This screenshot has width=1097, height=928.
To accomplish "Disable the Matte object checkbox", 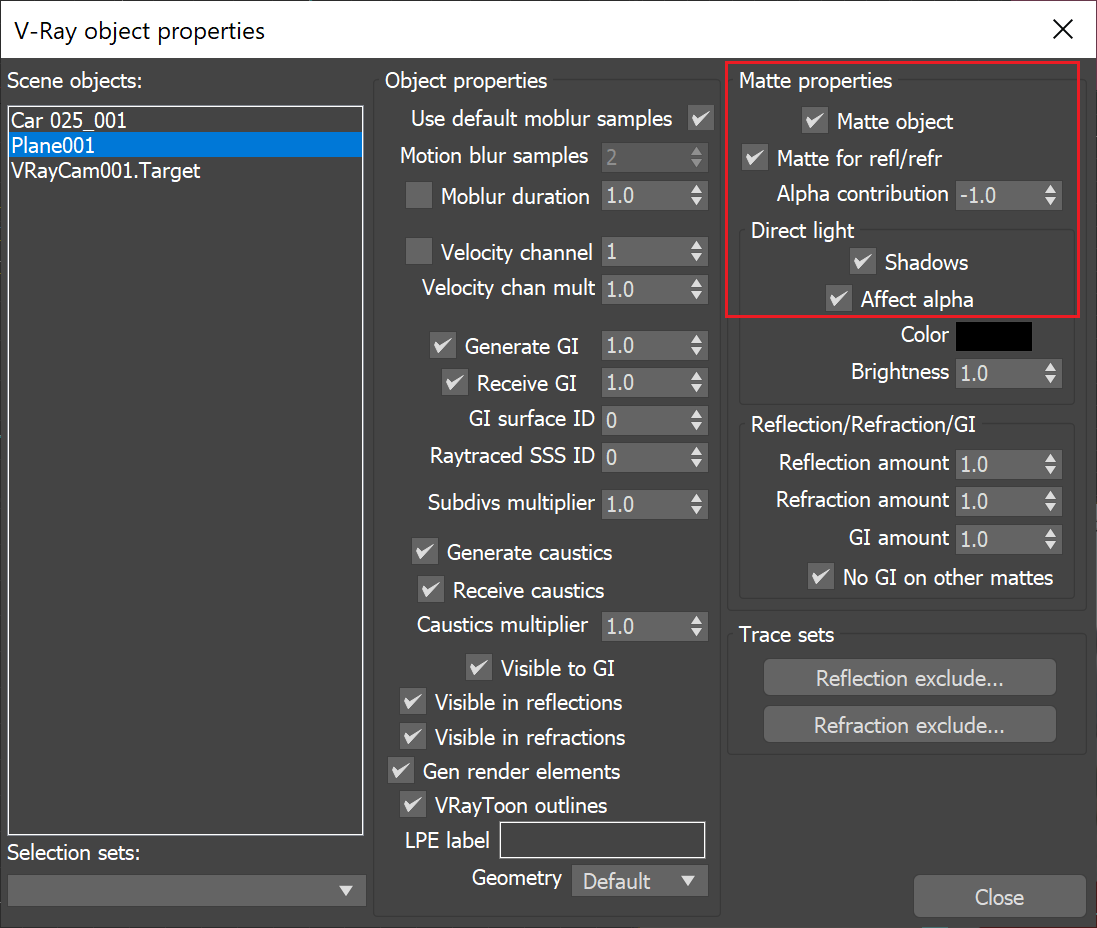I will (815, 121).
